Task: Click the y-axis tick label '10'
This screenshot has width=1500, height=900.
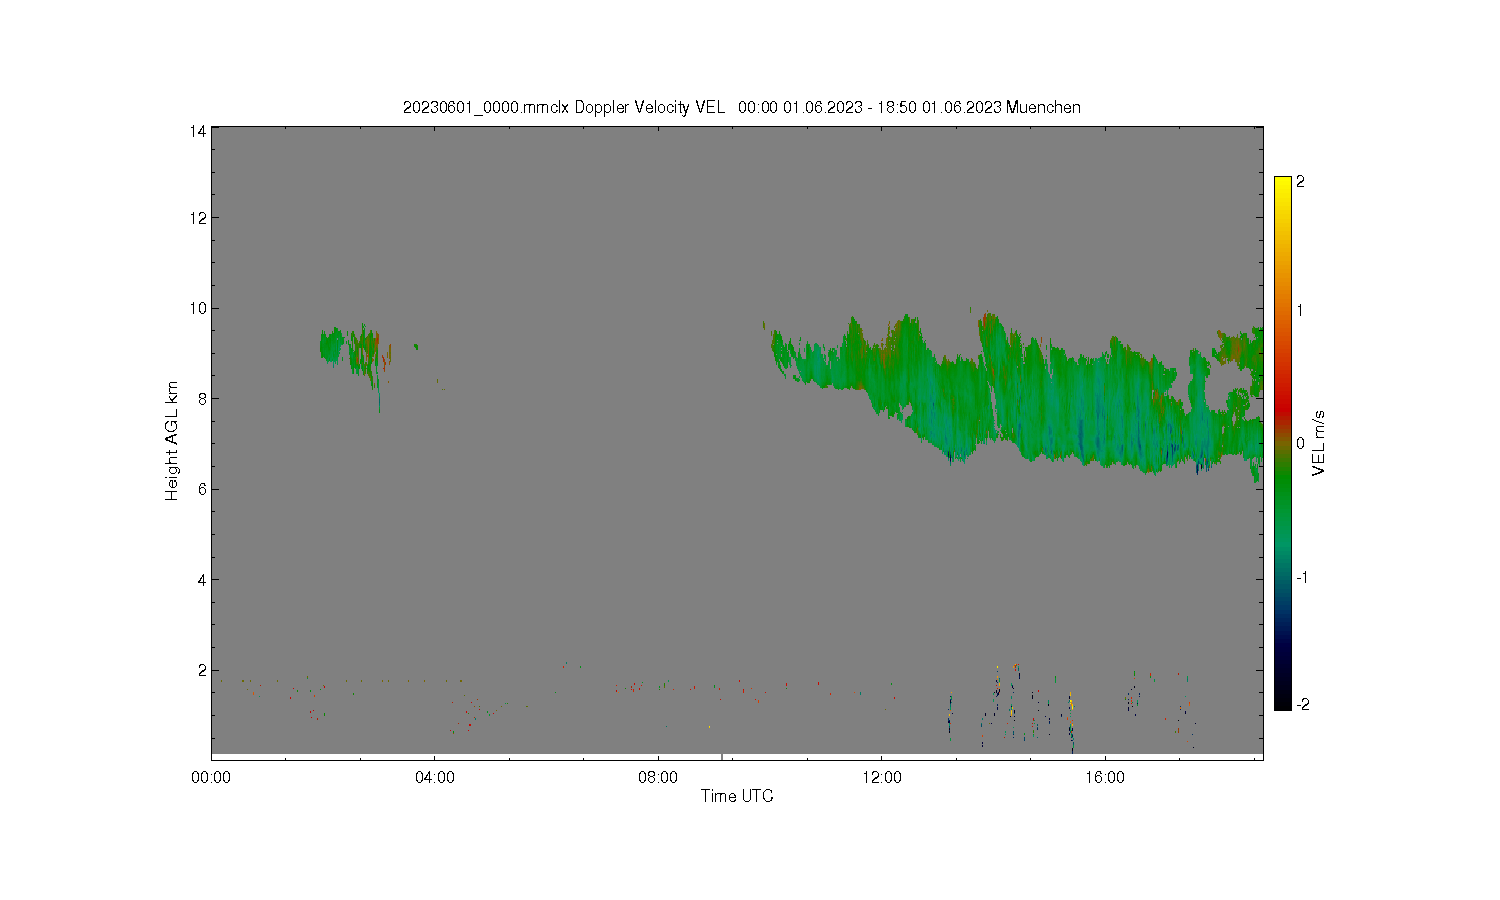Action: click(198, 308)
